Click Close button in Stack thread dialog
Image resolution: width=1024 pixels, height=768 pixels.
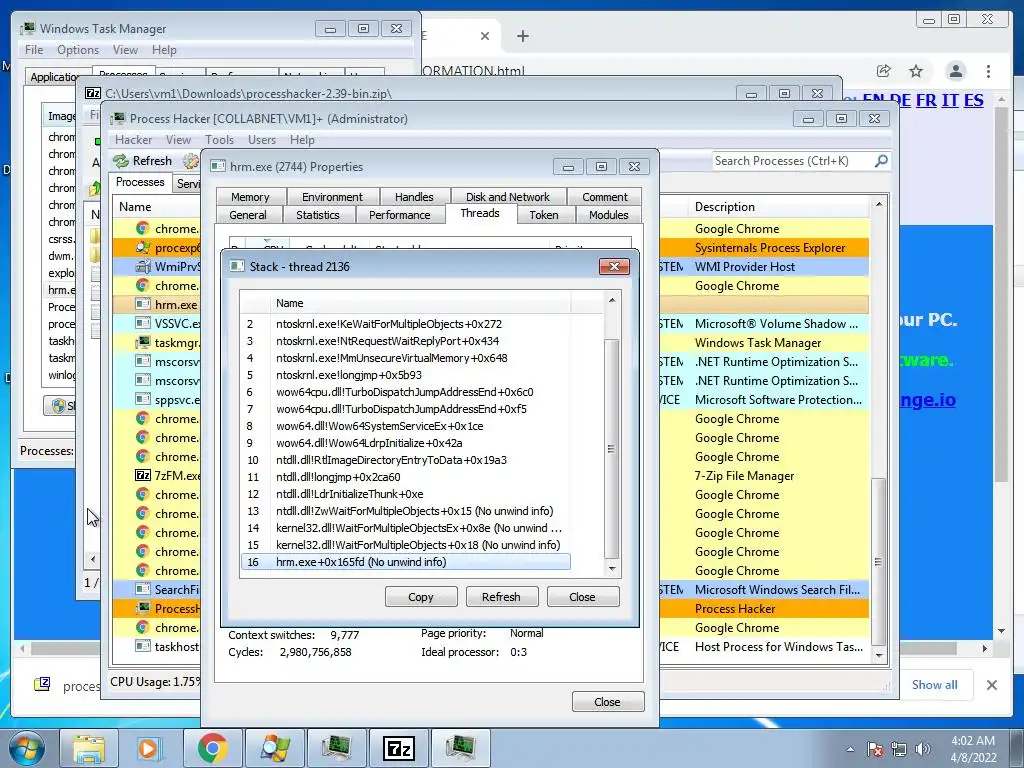[583, 597]
